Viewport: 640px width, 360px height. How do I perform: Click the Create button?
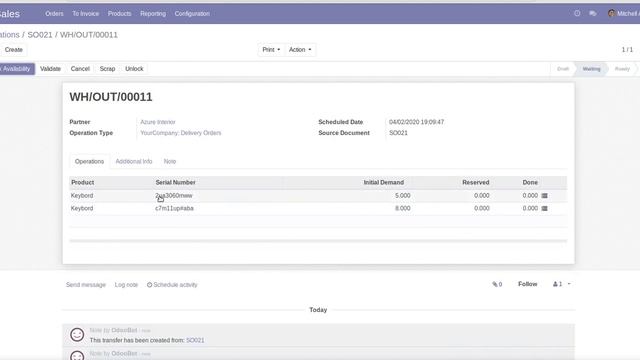point(13,49)
